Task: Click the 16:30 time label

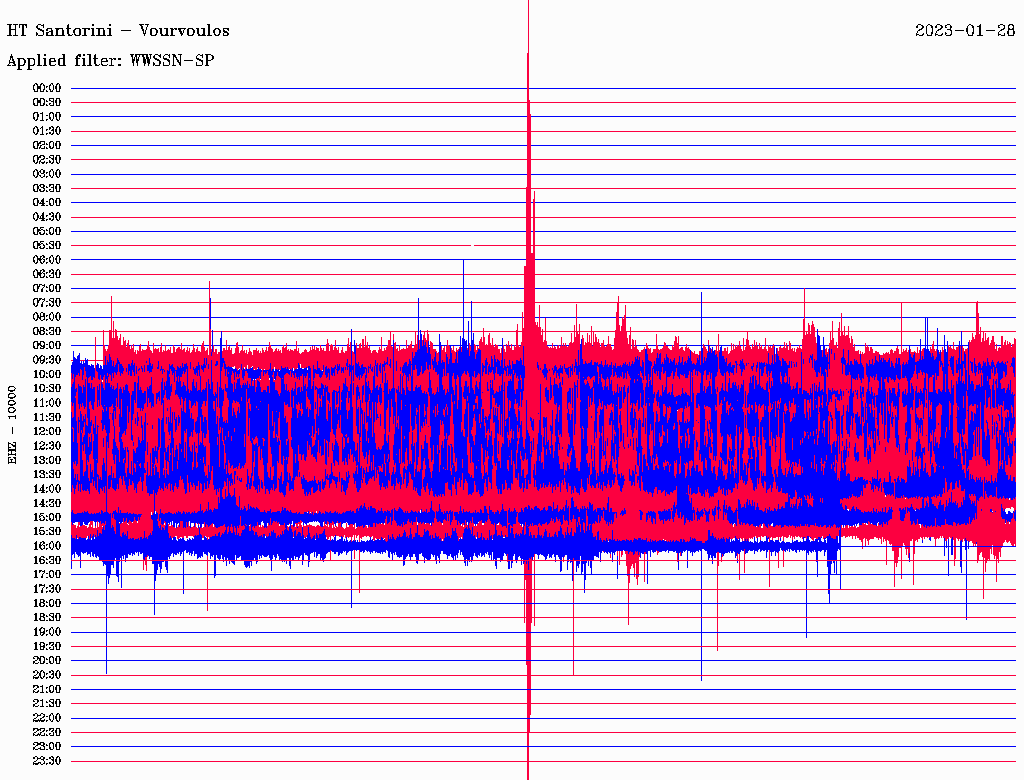Action: pyautogui.click(x=47, y=561)
